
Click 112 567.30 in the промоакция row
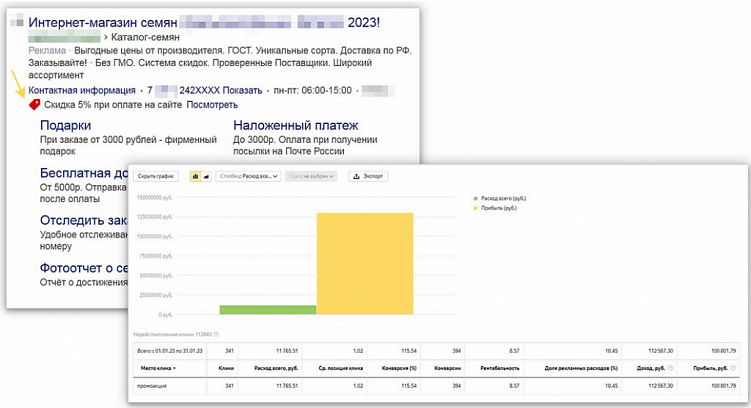coord(661,386)
